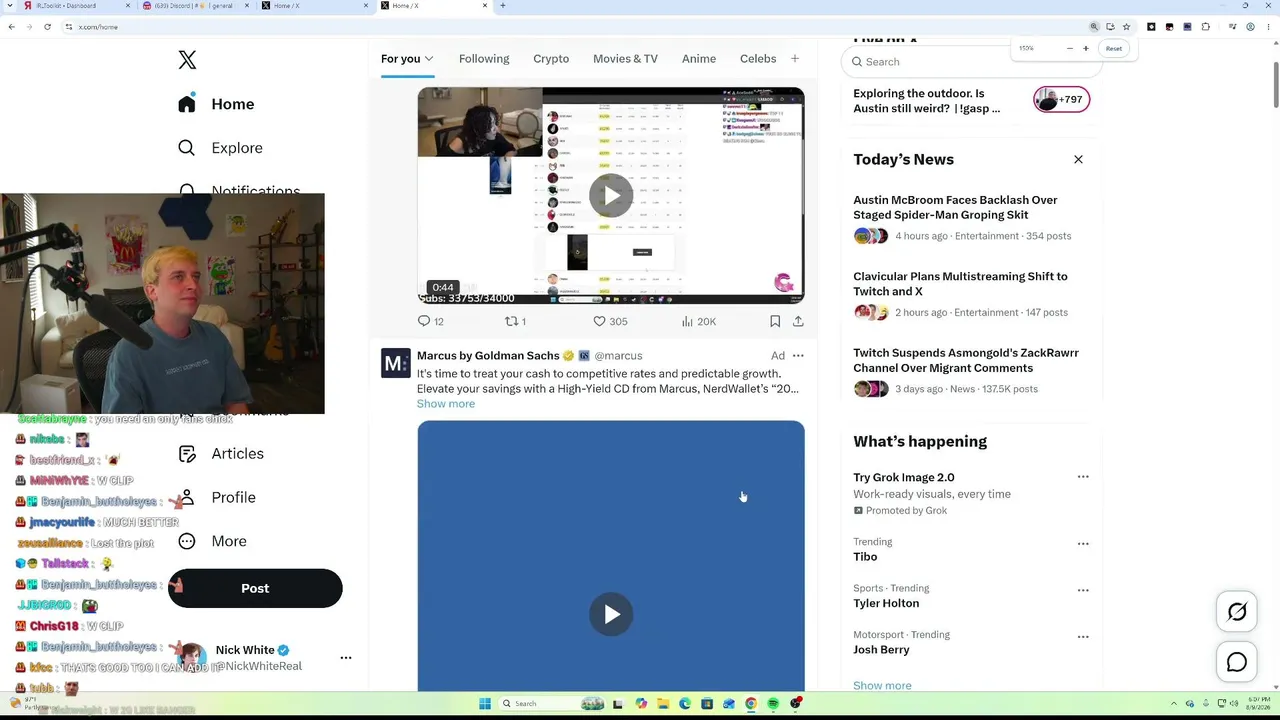Click the X search field
Image resolution: width=1280 pixels, height=720 pixels.
coord(972,62)
